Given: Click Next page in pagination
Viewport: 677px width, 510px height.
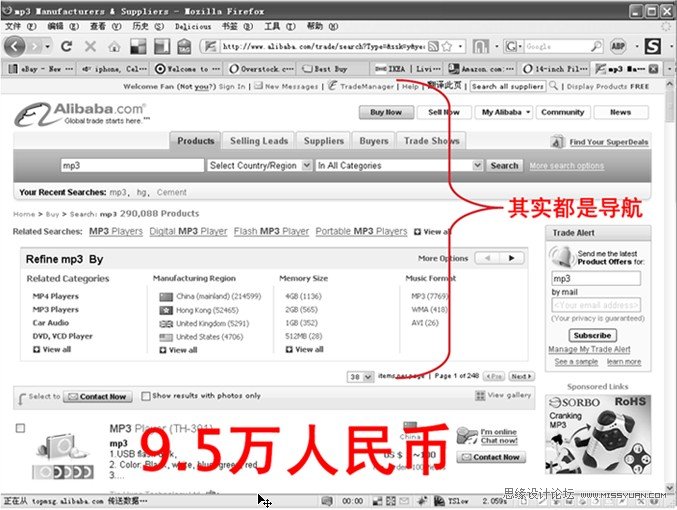Looking at the screenshot, I should pos(522,376).
